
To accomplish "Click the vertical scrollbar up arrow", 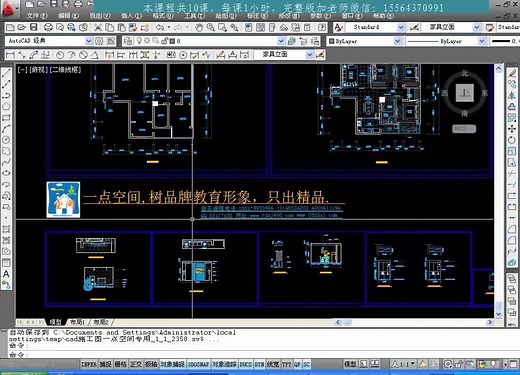I will [x=499, y=69].
